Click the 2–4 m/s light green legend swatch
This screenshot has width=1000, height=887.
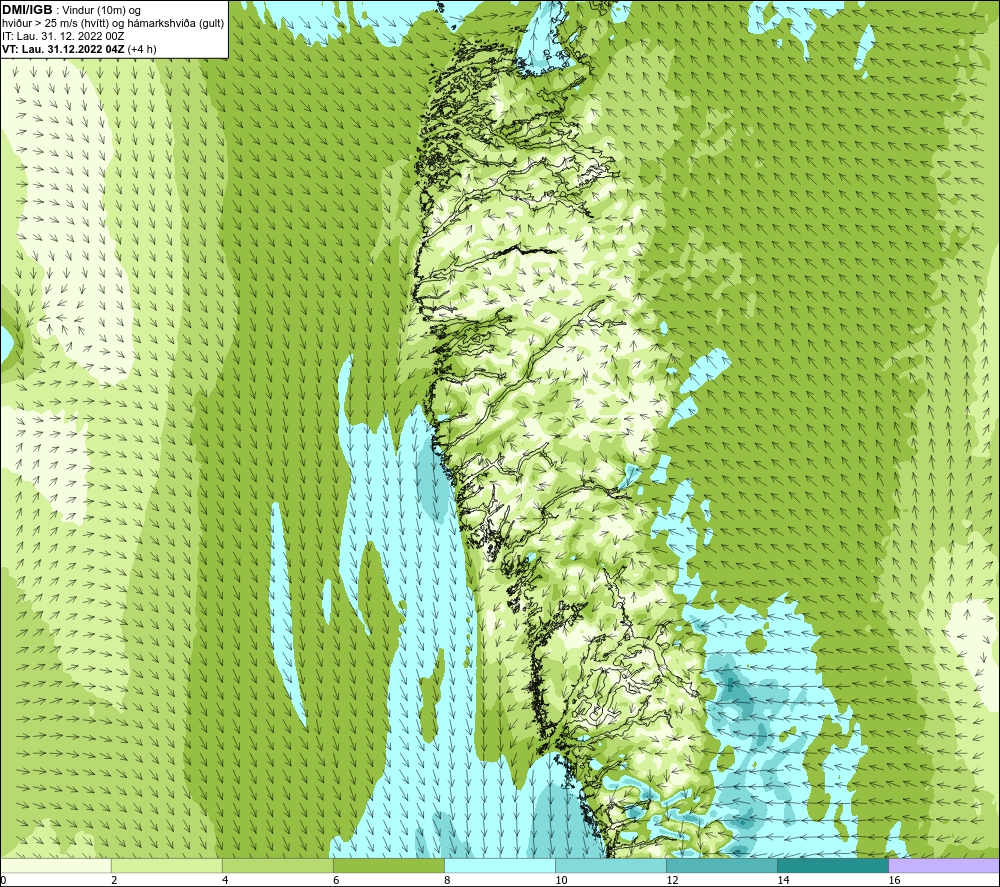coord(167,865)
